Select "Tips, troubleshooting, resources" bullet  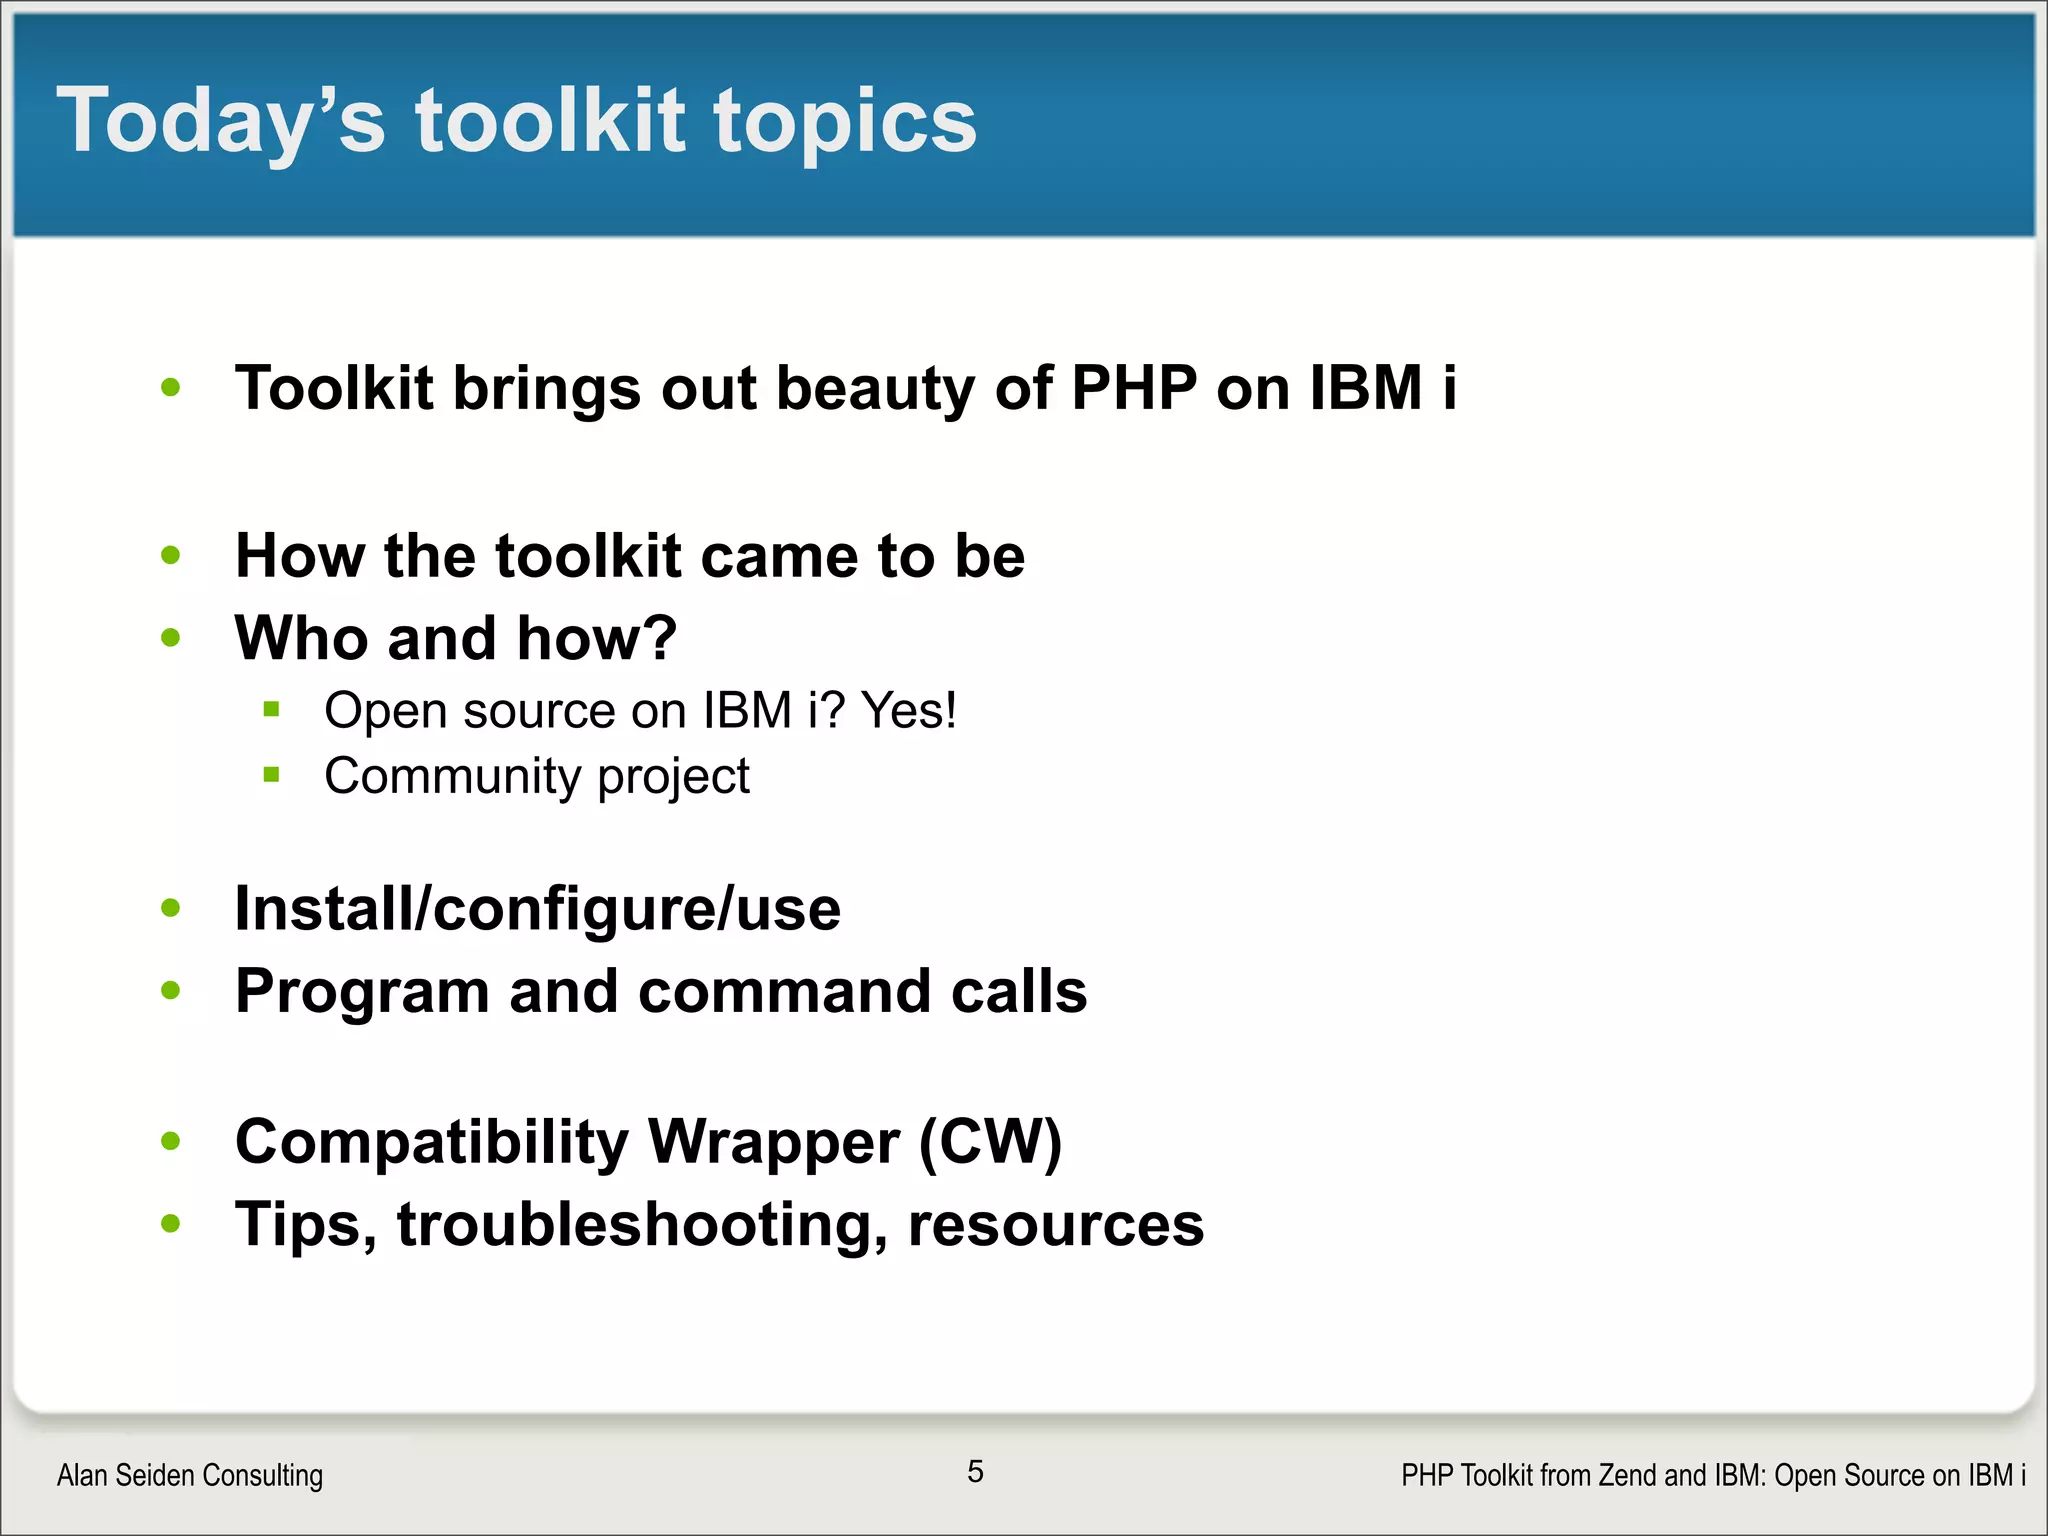point(720,1225)
